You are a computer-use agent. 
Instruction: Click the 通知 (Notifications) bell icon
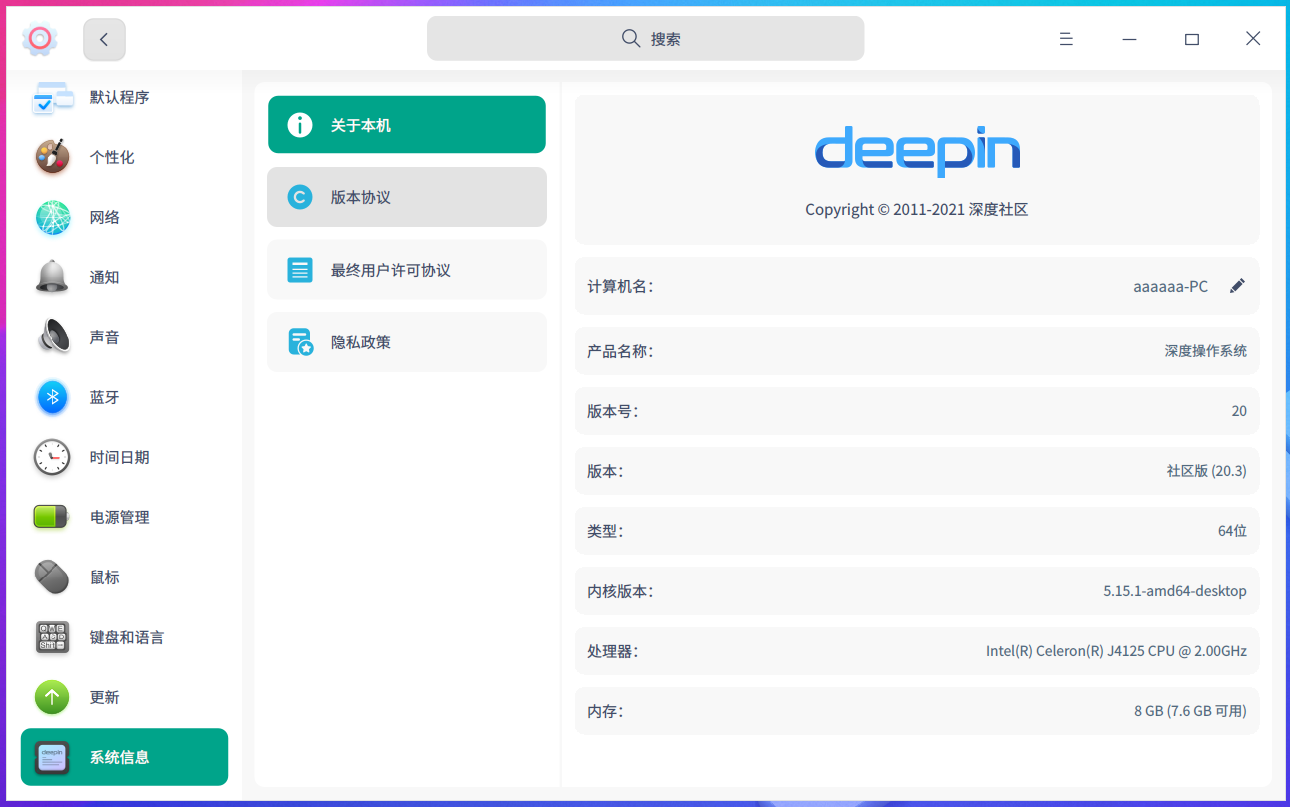pos(52,277)
